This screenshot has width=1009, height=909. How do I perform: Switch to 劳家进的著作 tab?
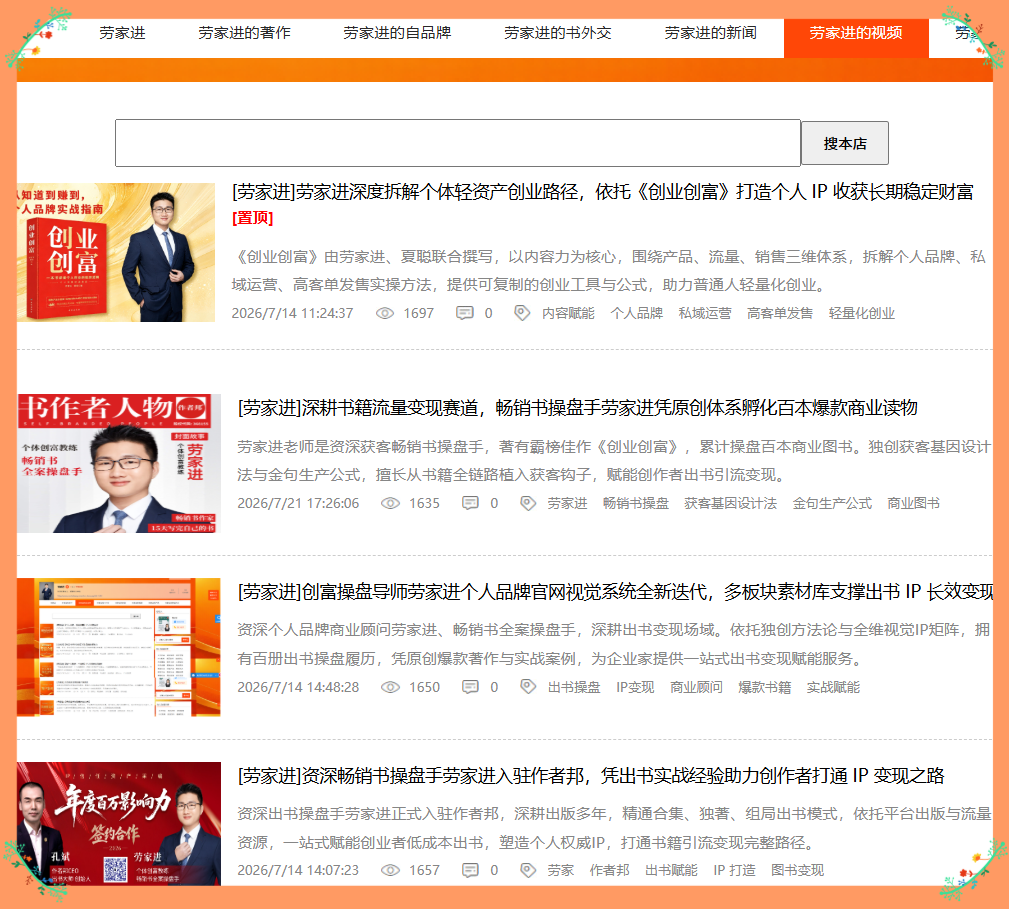click(244, 33)
